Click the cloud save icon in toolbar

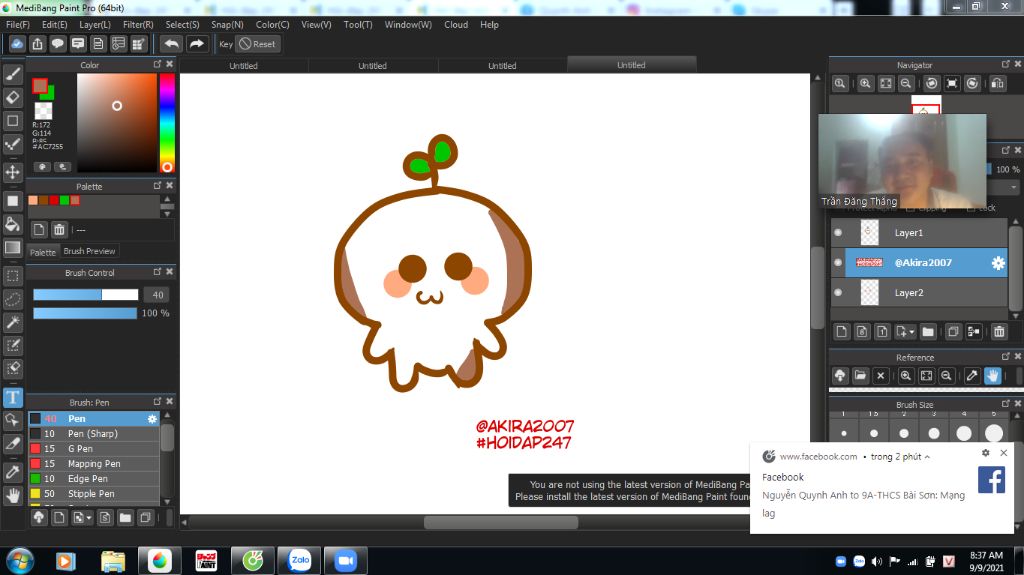17,44
